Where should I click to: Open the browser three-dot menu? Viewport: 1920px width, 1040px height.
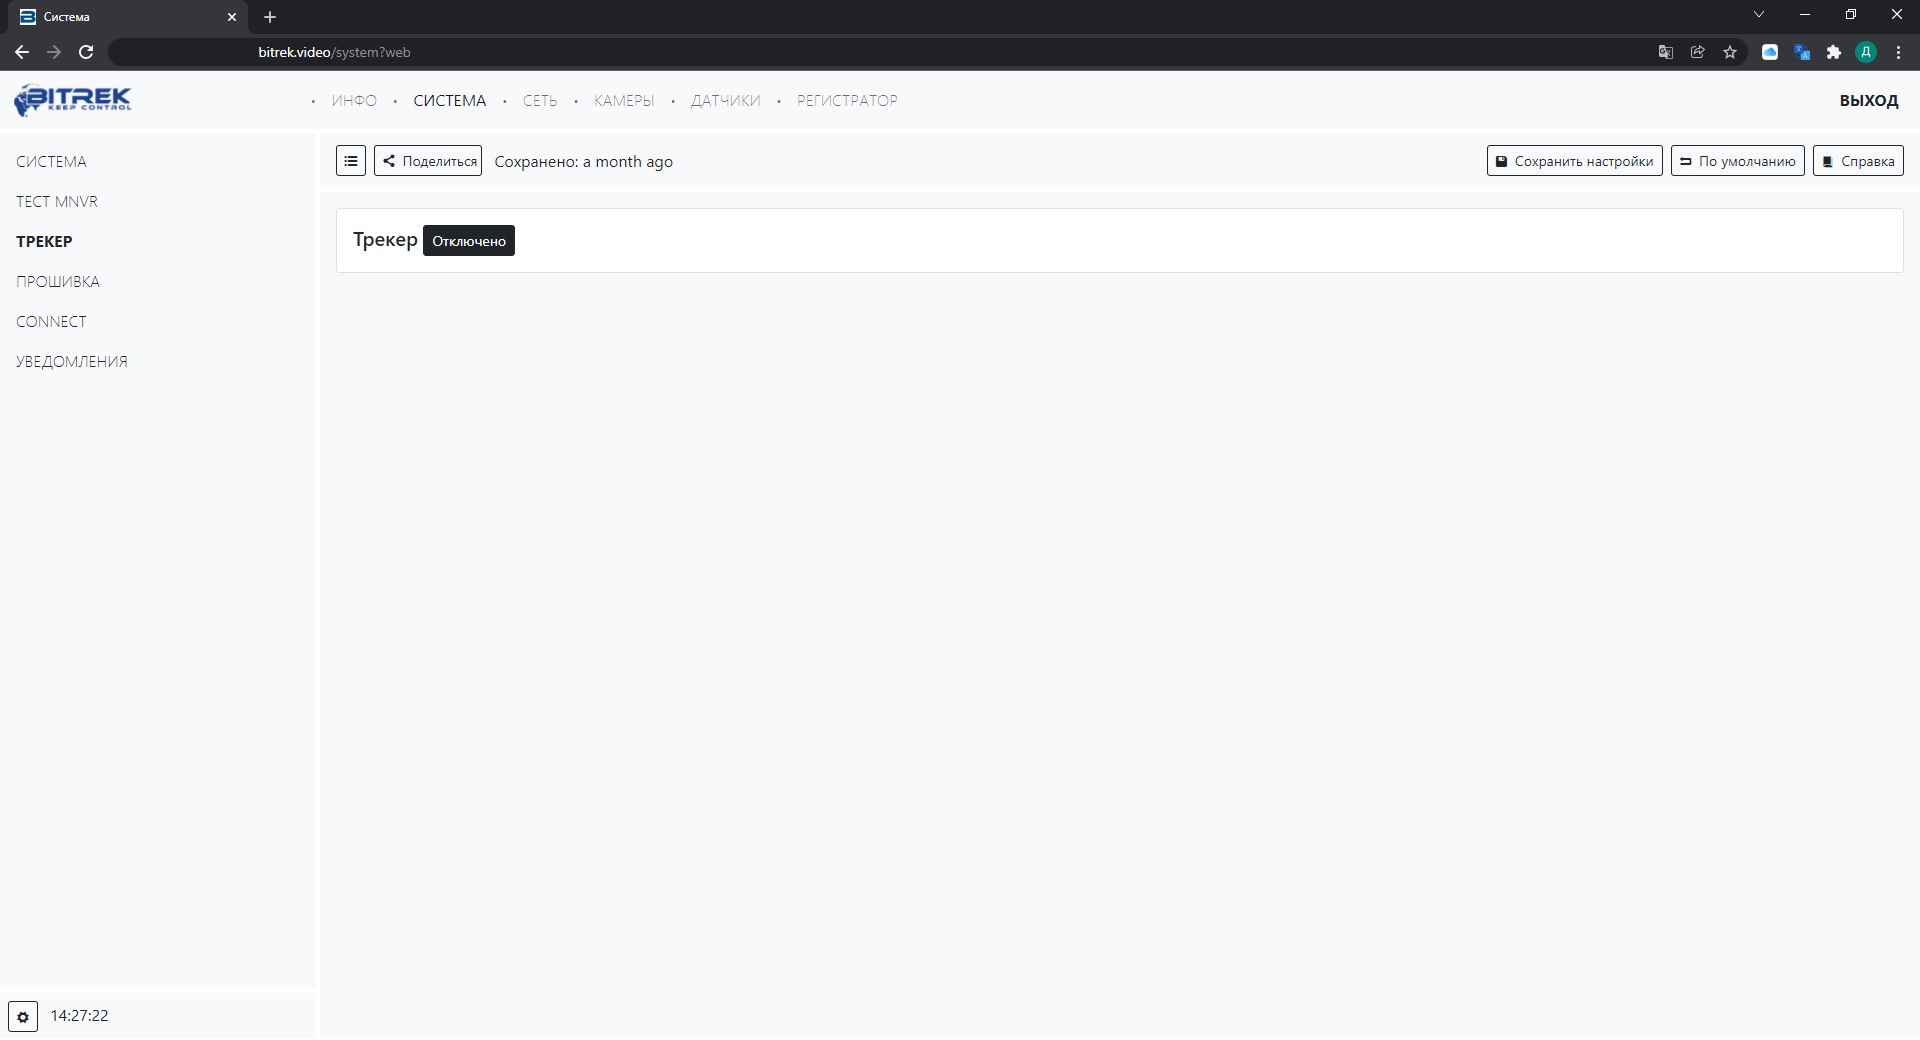point(1898,52)
